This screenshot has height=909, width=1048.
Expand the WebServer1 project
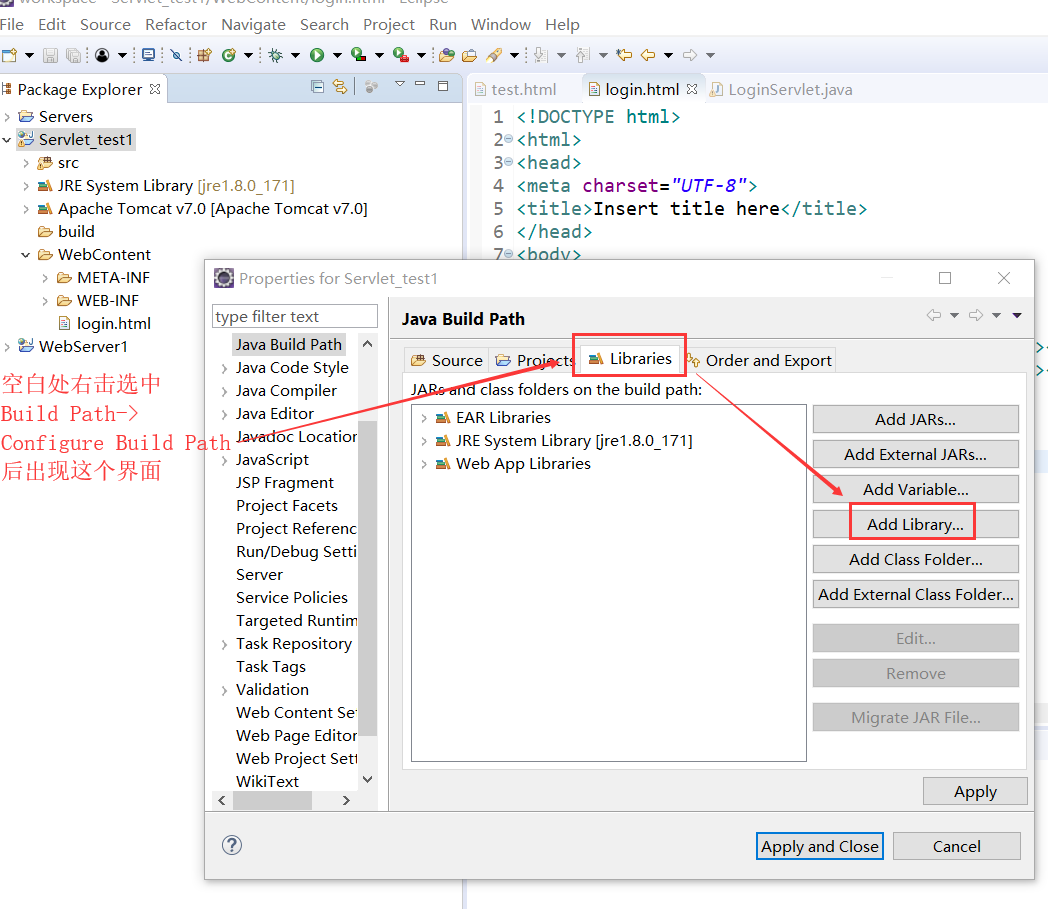click(7, 347)
